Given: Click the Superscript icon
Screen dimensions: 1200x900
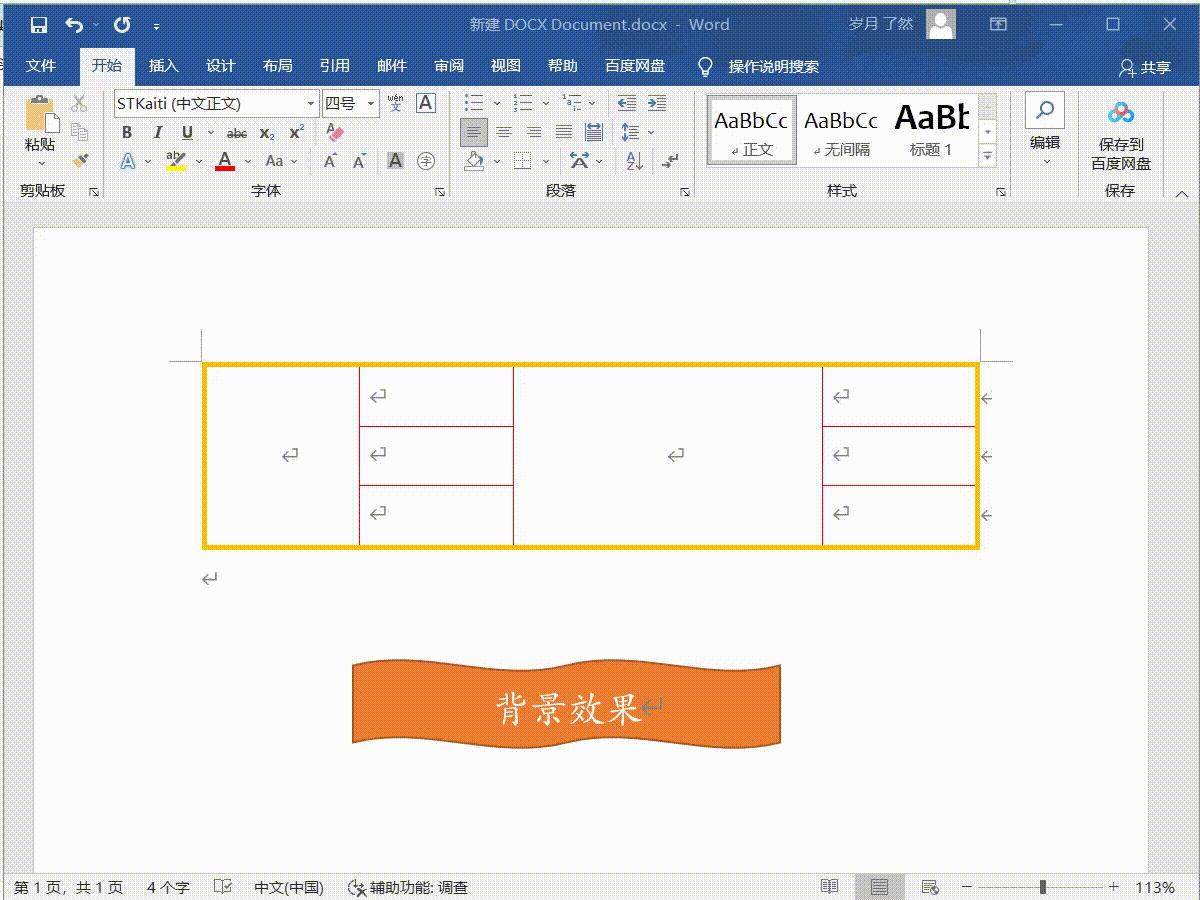Looking at the screenshot, I should 296,130.
